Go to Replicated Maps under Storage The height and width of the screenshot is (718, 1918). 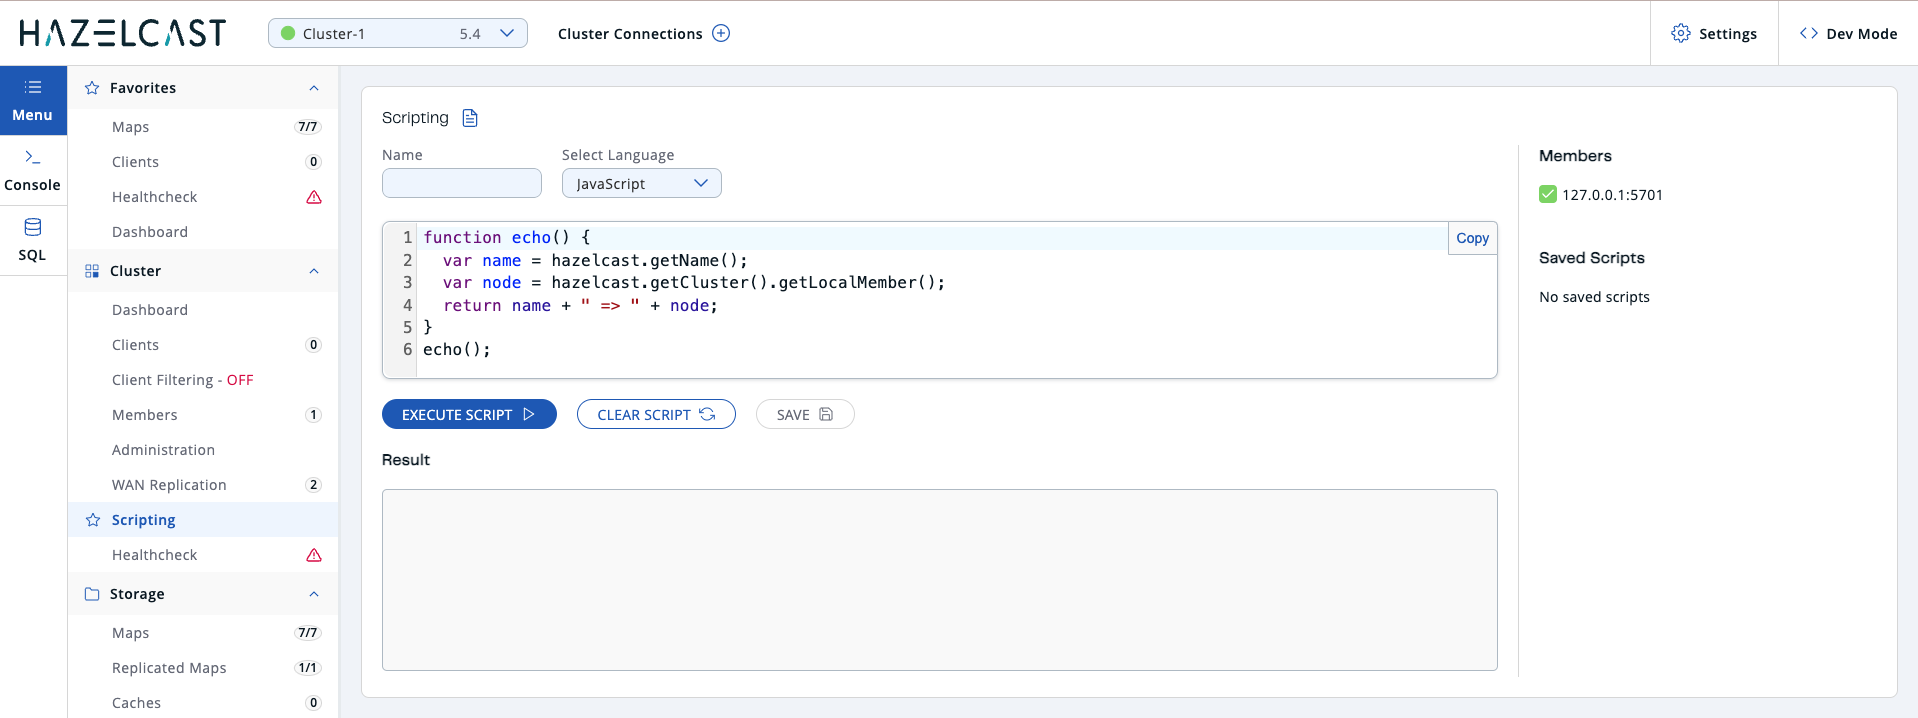(169, 668)
